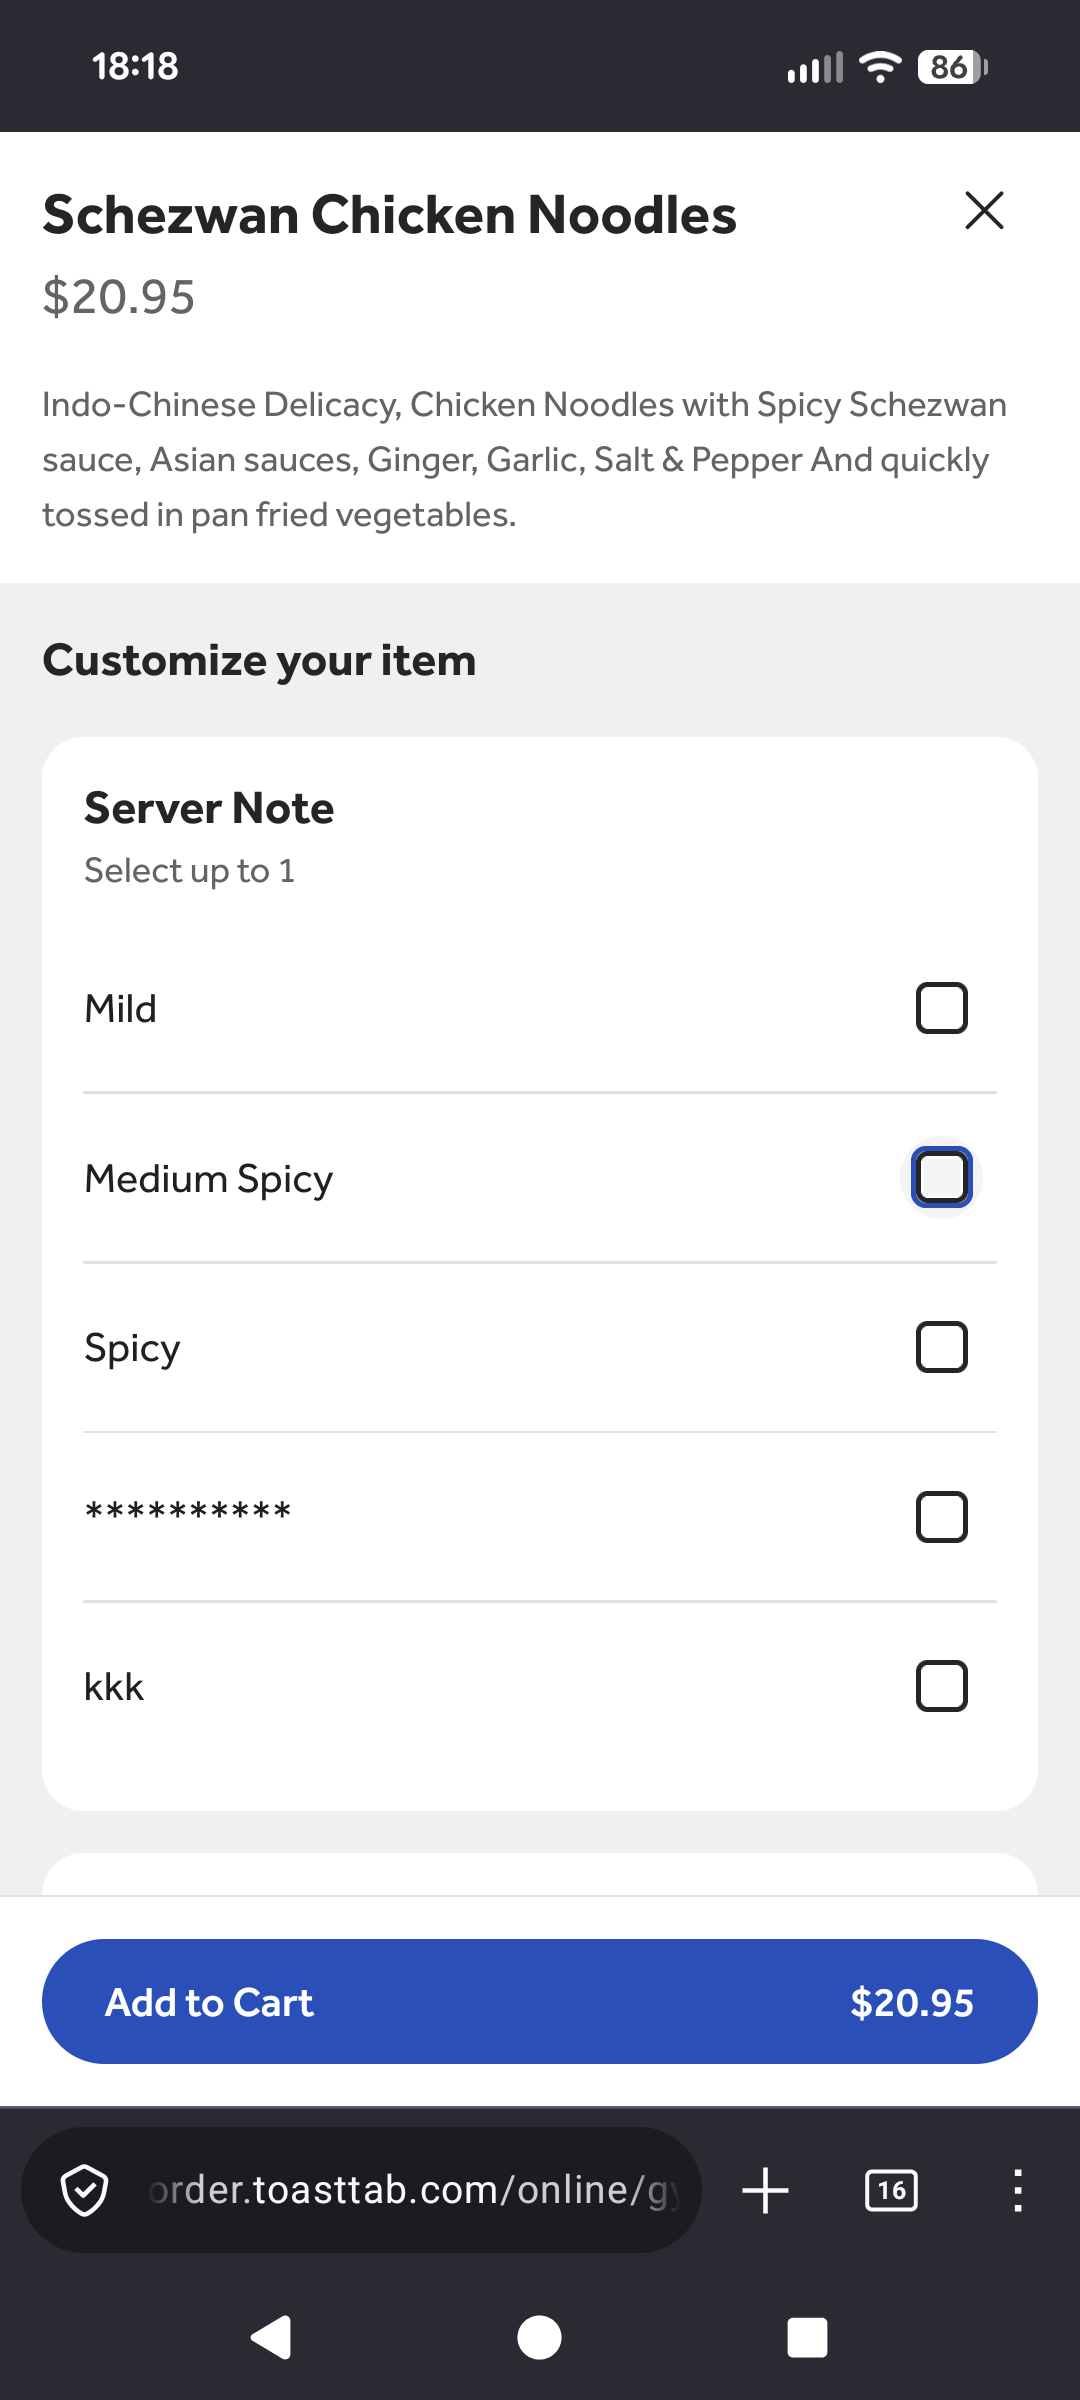
Task: Open a new browser tab
Action: coord(766,2190)
